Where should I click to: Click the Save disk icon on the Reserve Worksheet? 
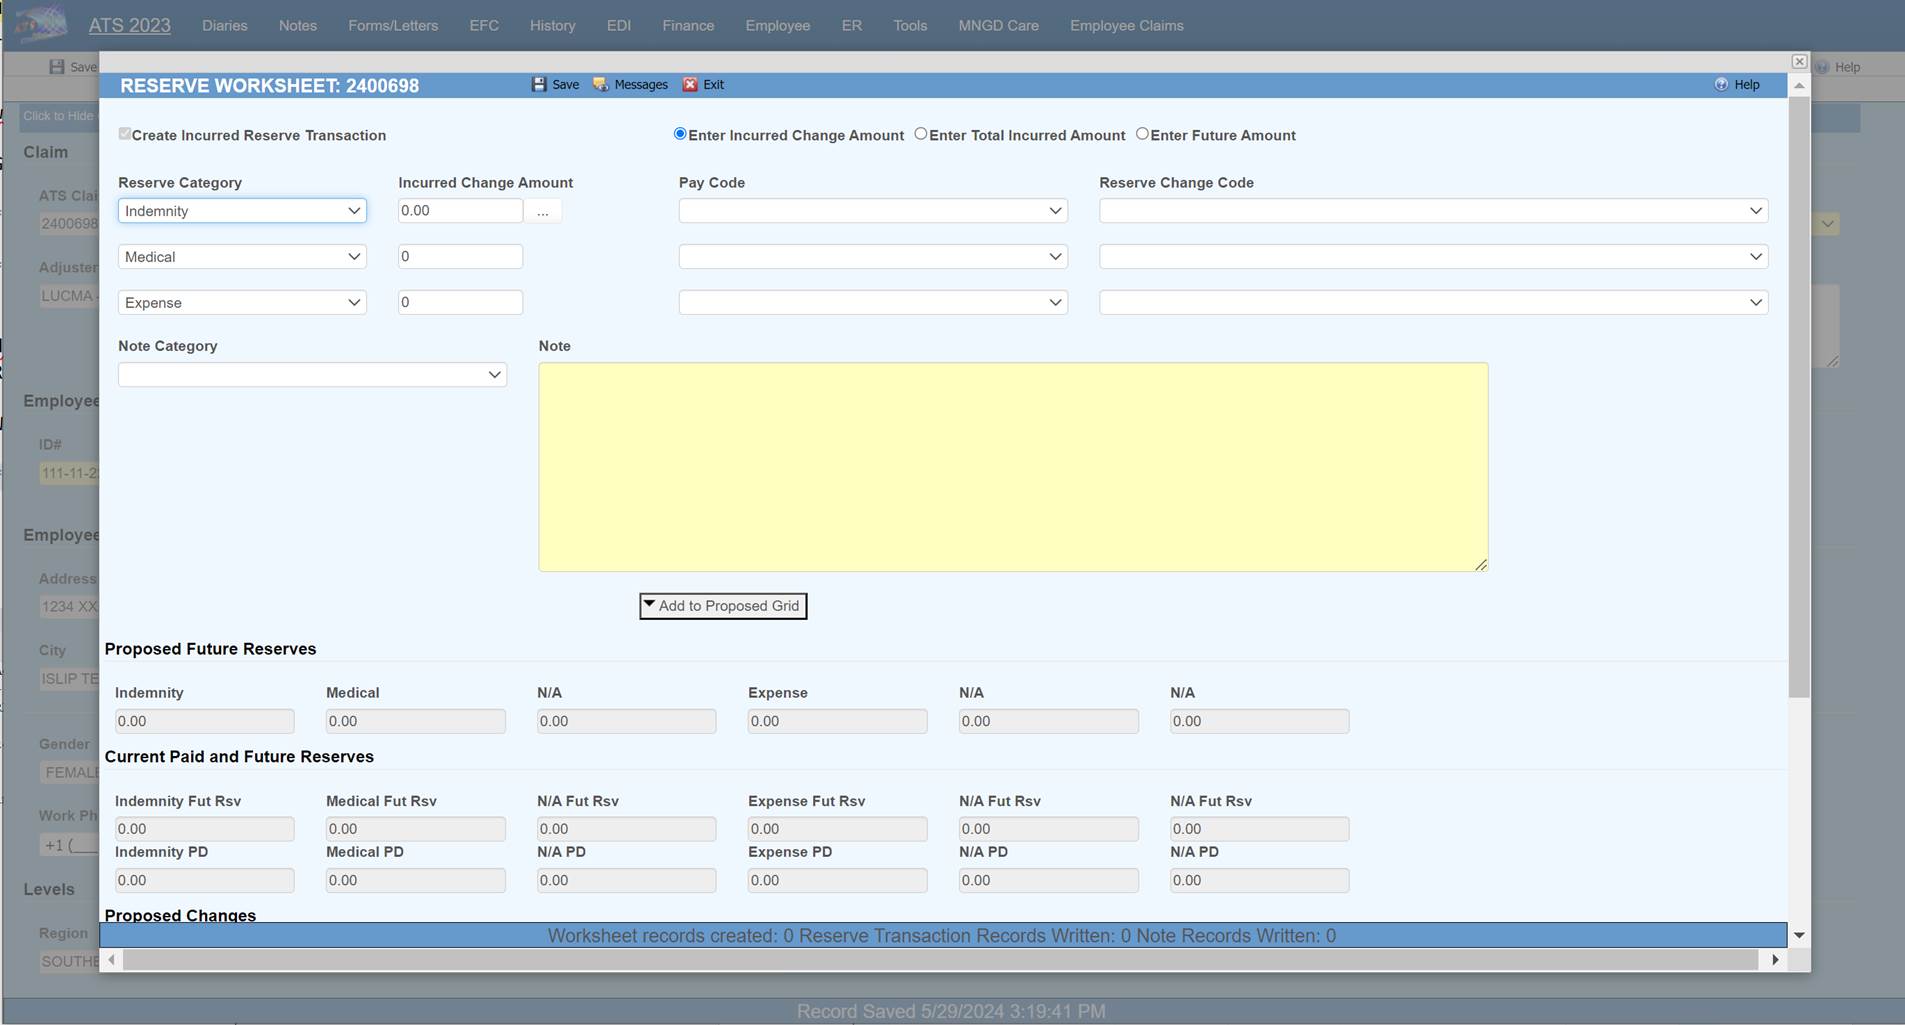[541, 84]
